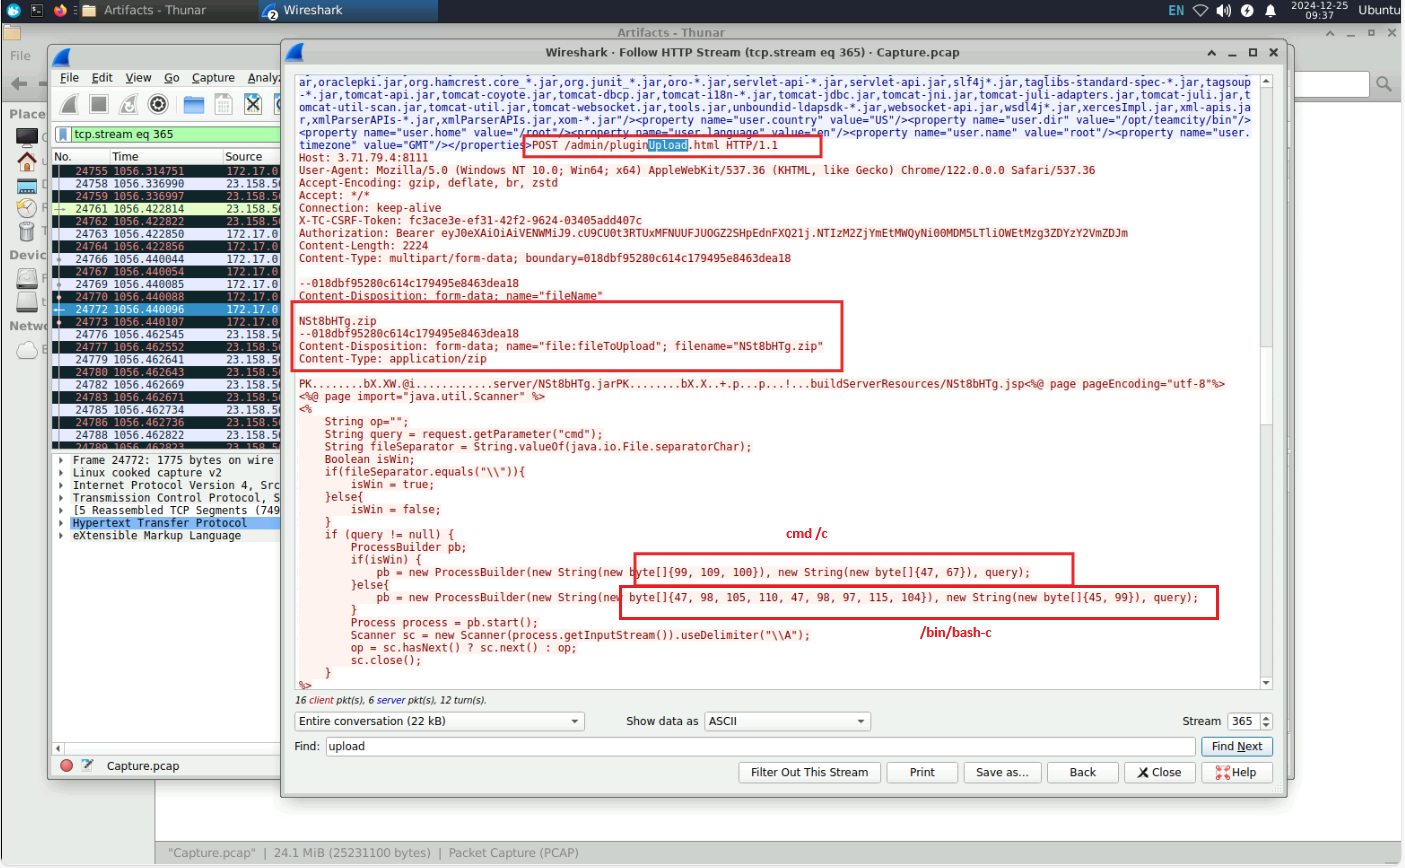Viewport: 1405px width, 868px height.
Task: Click the Time column header
Action: (x=165, y=157)
